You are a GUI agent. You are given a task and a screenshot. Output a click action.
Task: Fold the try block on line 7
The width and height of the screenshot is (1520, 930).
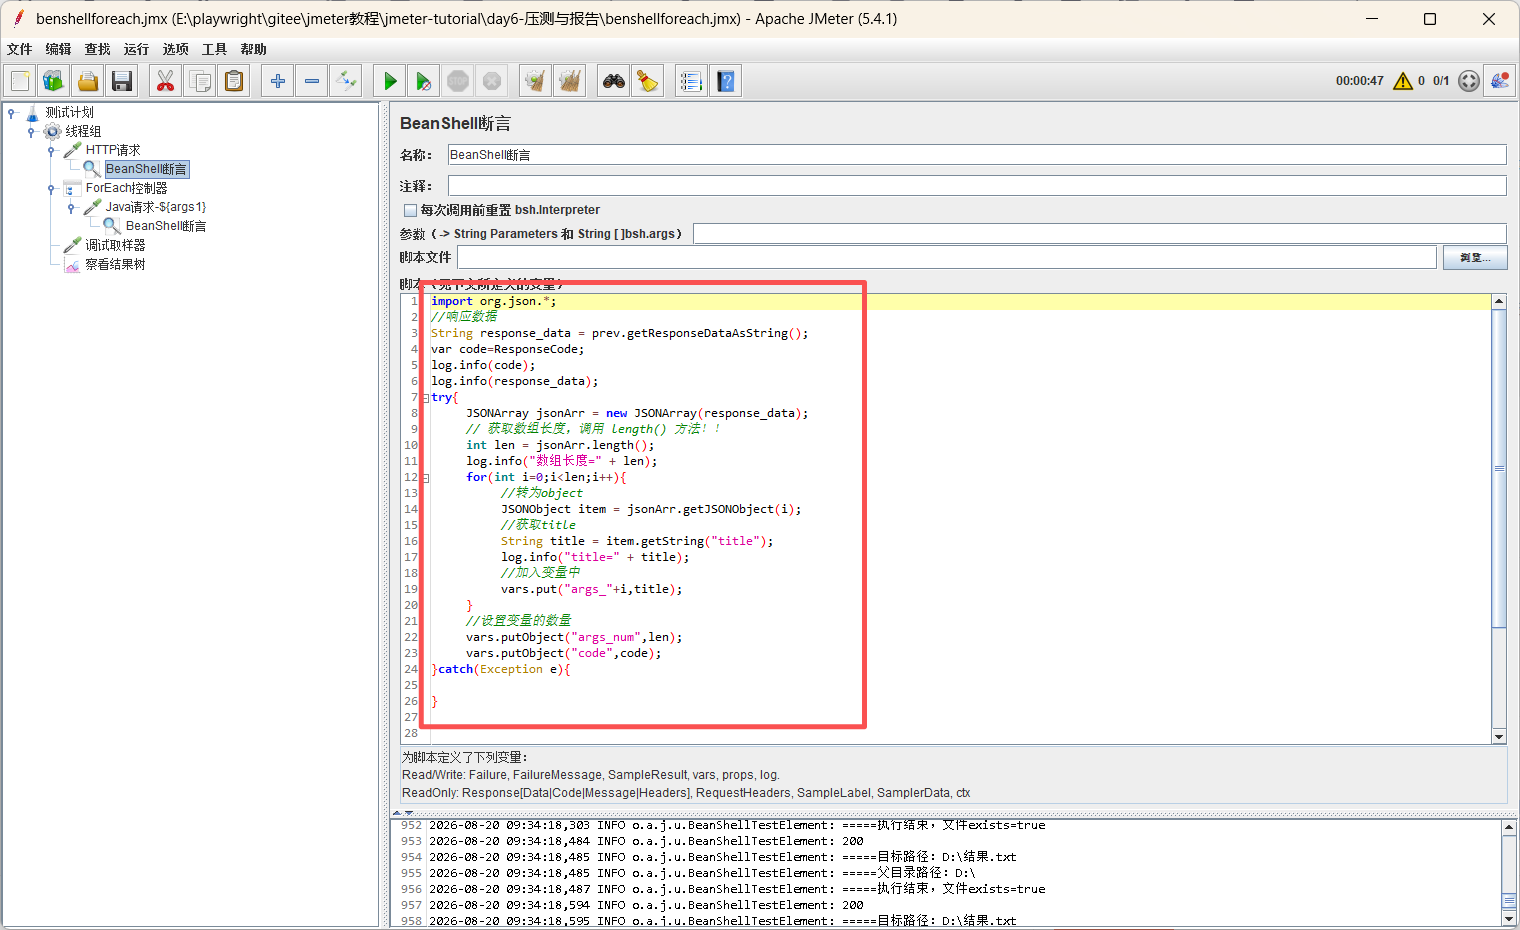click(x=425, y=397)
